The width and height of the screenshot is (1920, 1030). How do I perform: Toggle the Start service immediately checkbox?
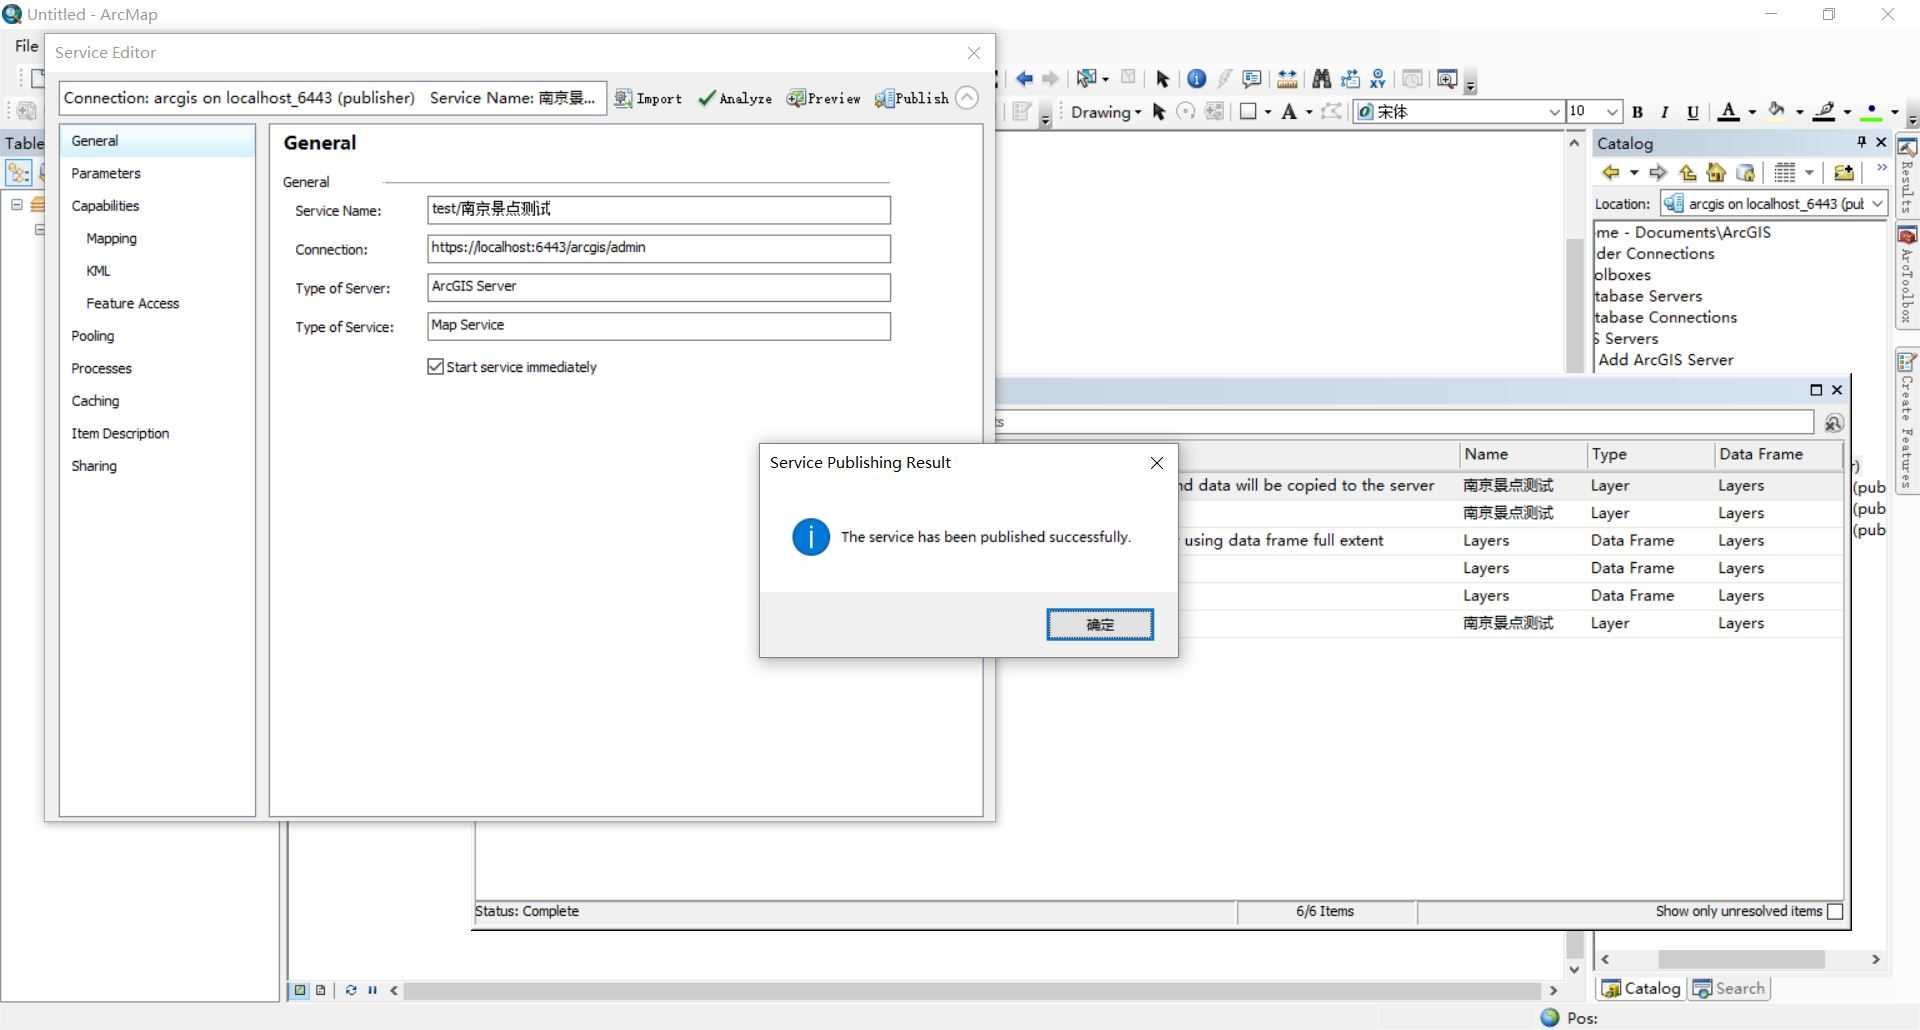[x=435, y=367]
